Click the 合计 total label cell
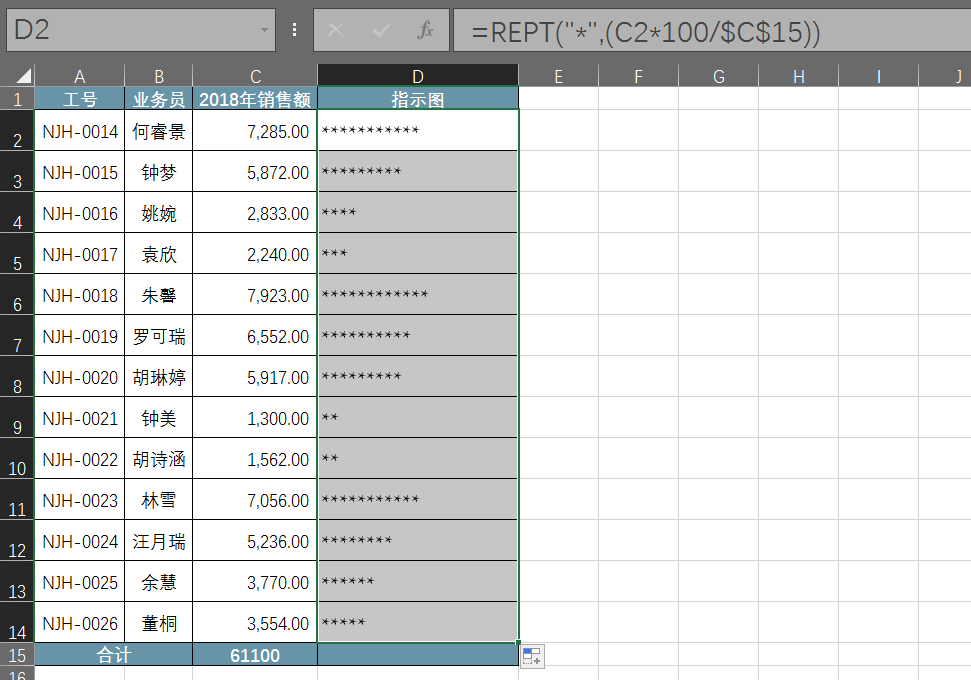The height and width of the screenshot is (680, 971). pyautogui.click(x=113, y=655)
